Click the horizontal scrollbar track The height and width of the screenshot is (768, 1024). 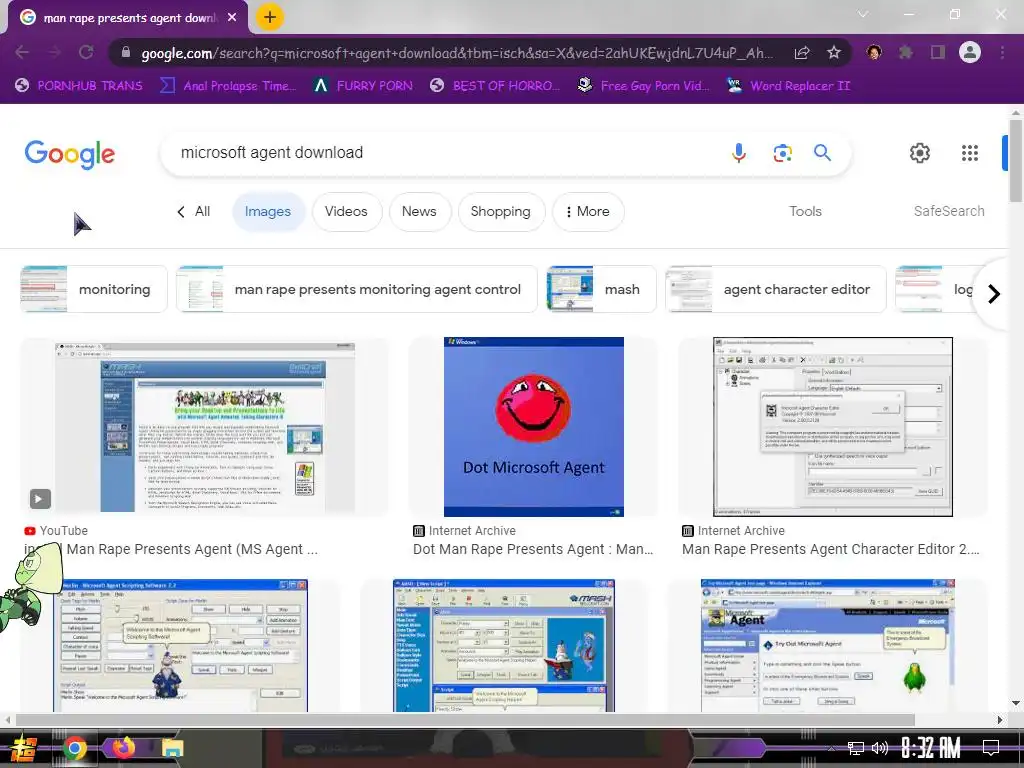click(x=465, y=720)
